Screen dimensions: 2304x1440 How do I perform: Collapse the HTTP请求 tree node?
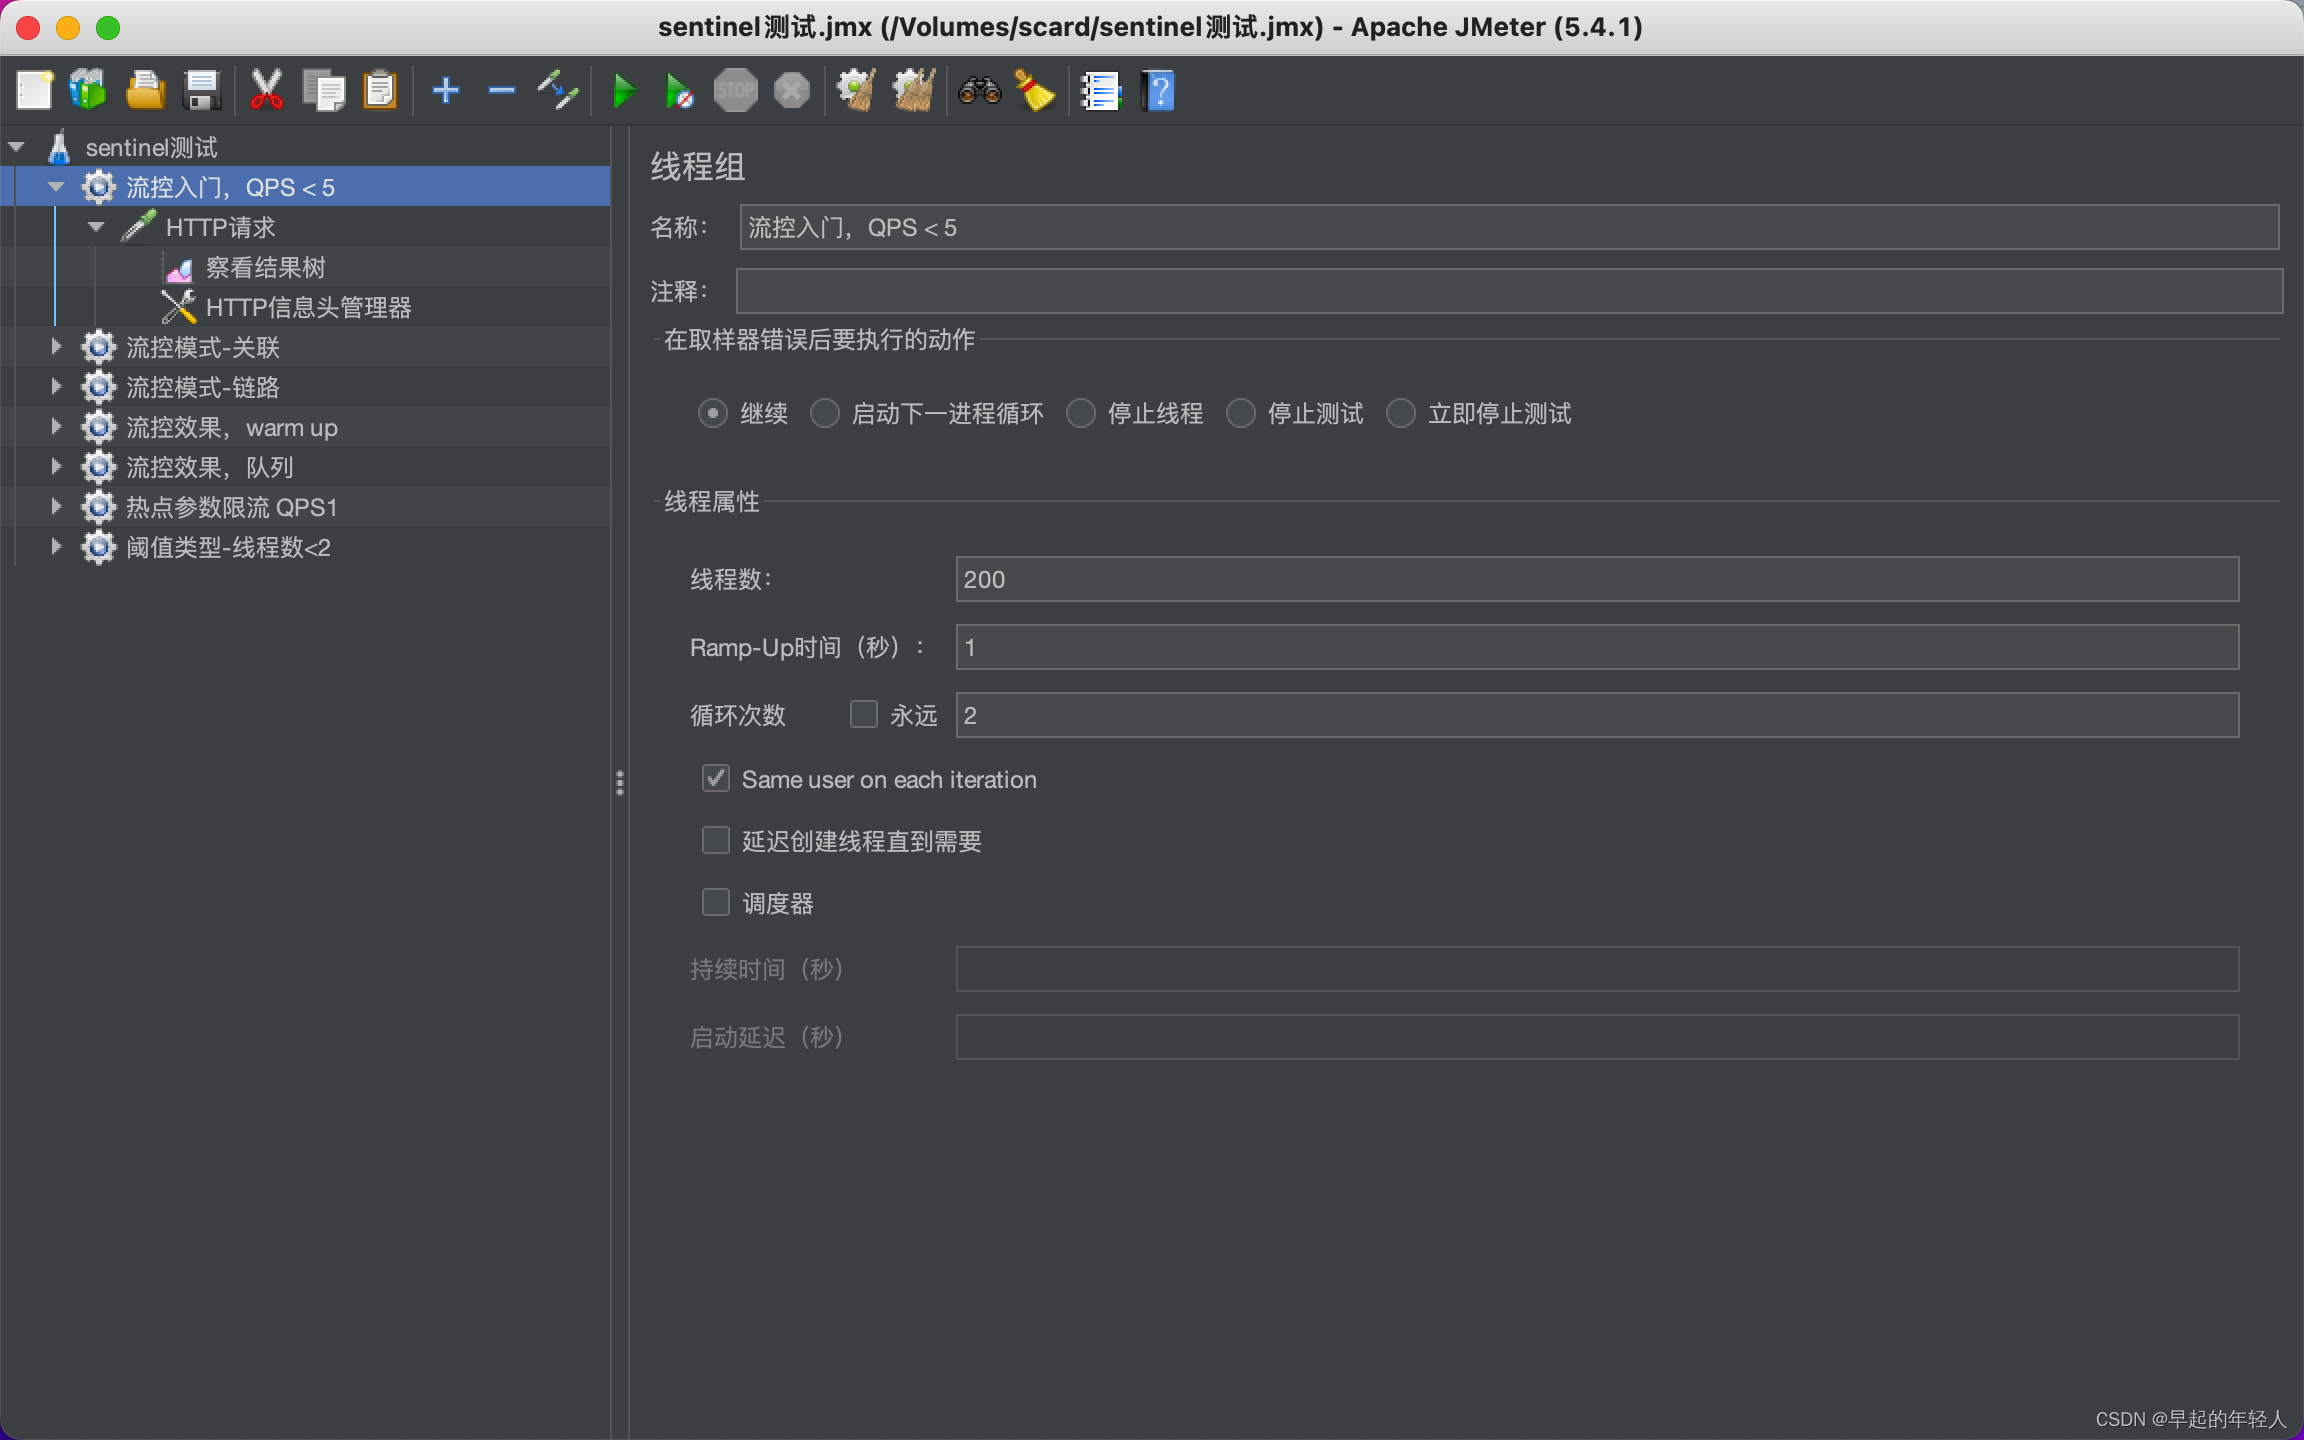pos(96,227)
